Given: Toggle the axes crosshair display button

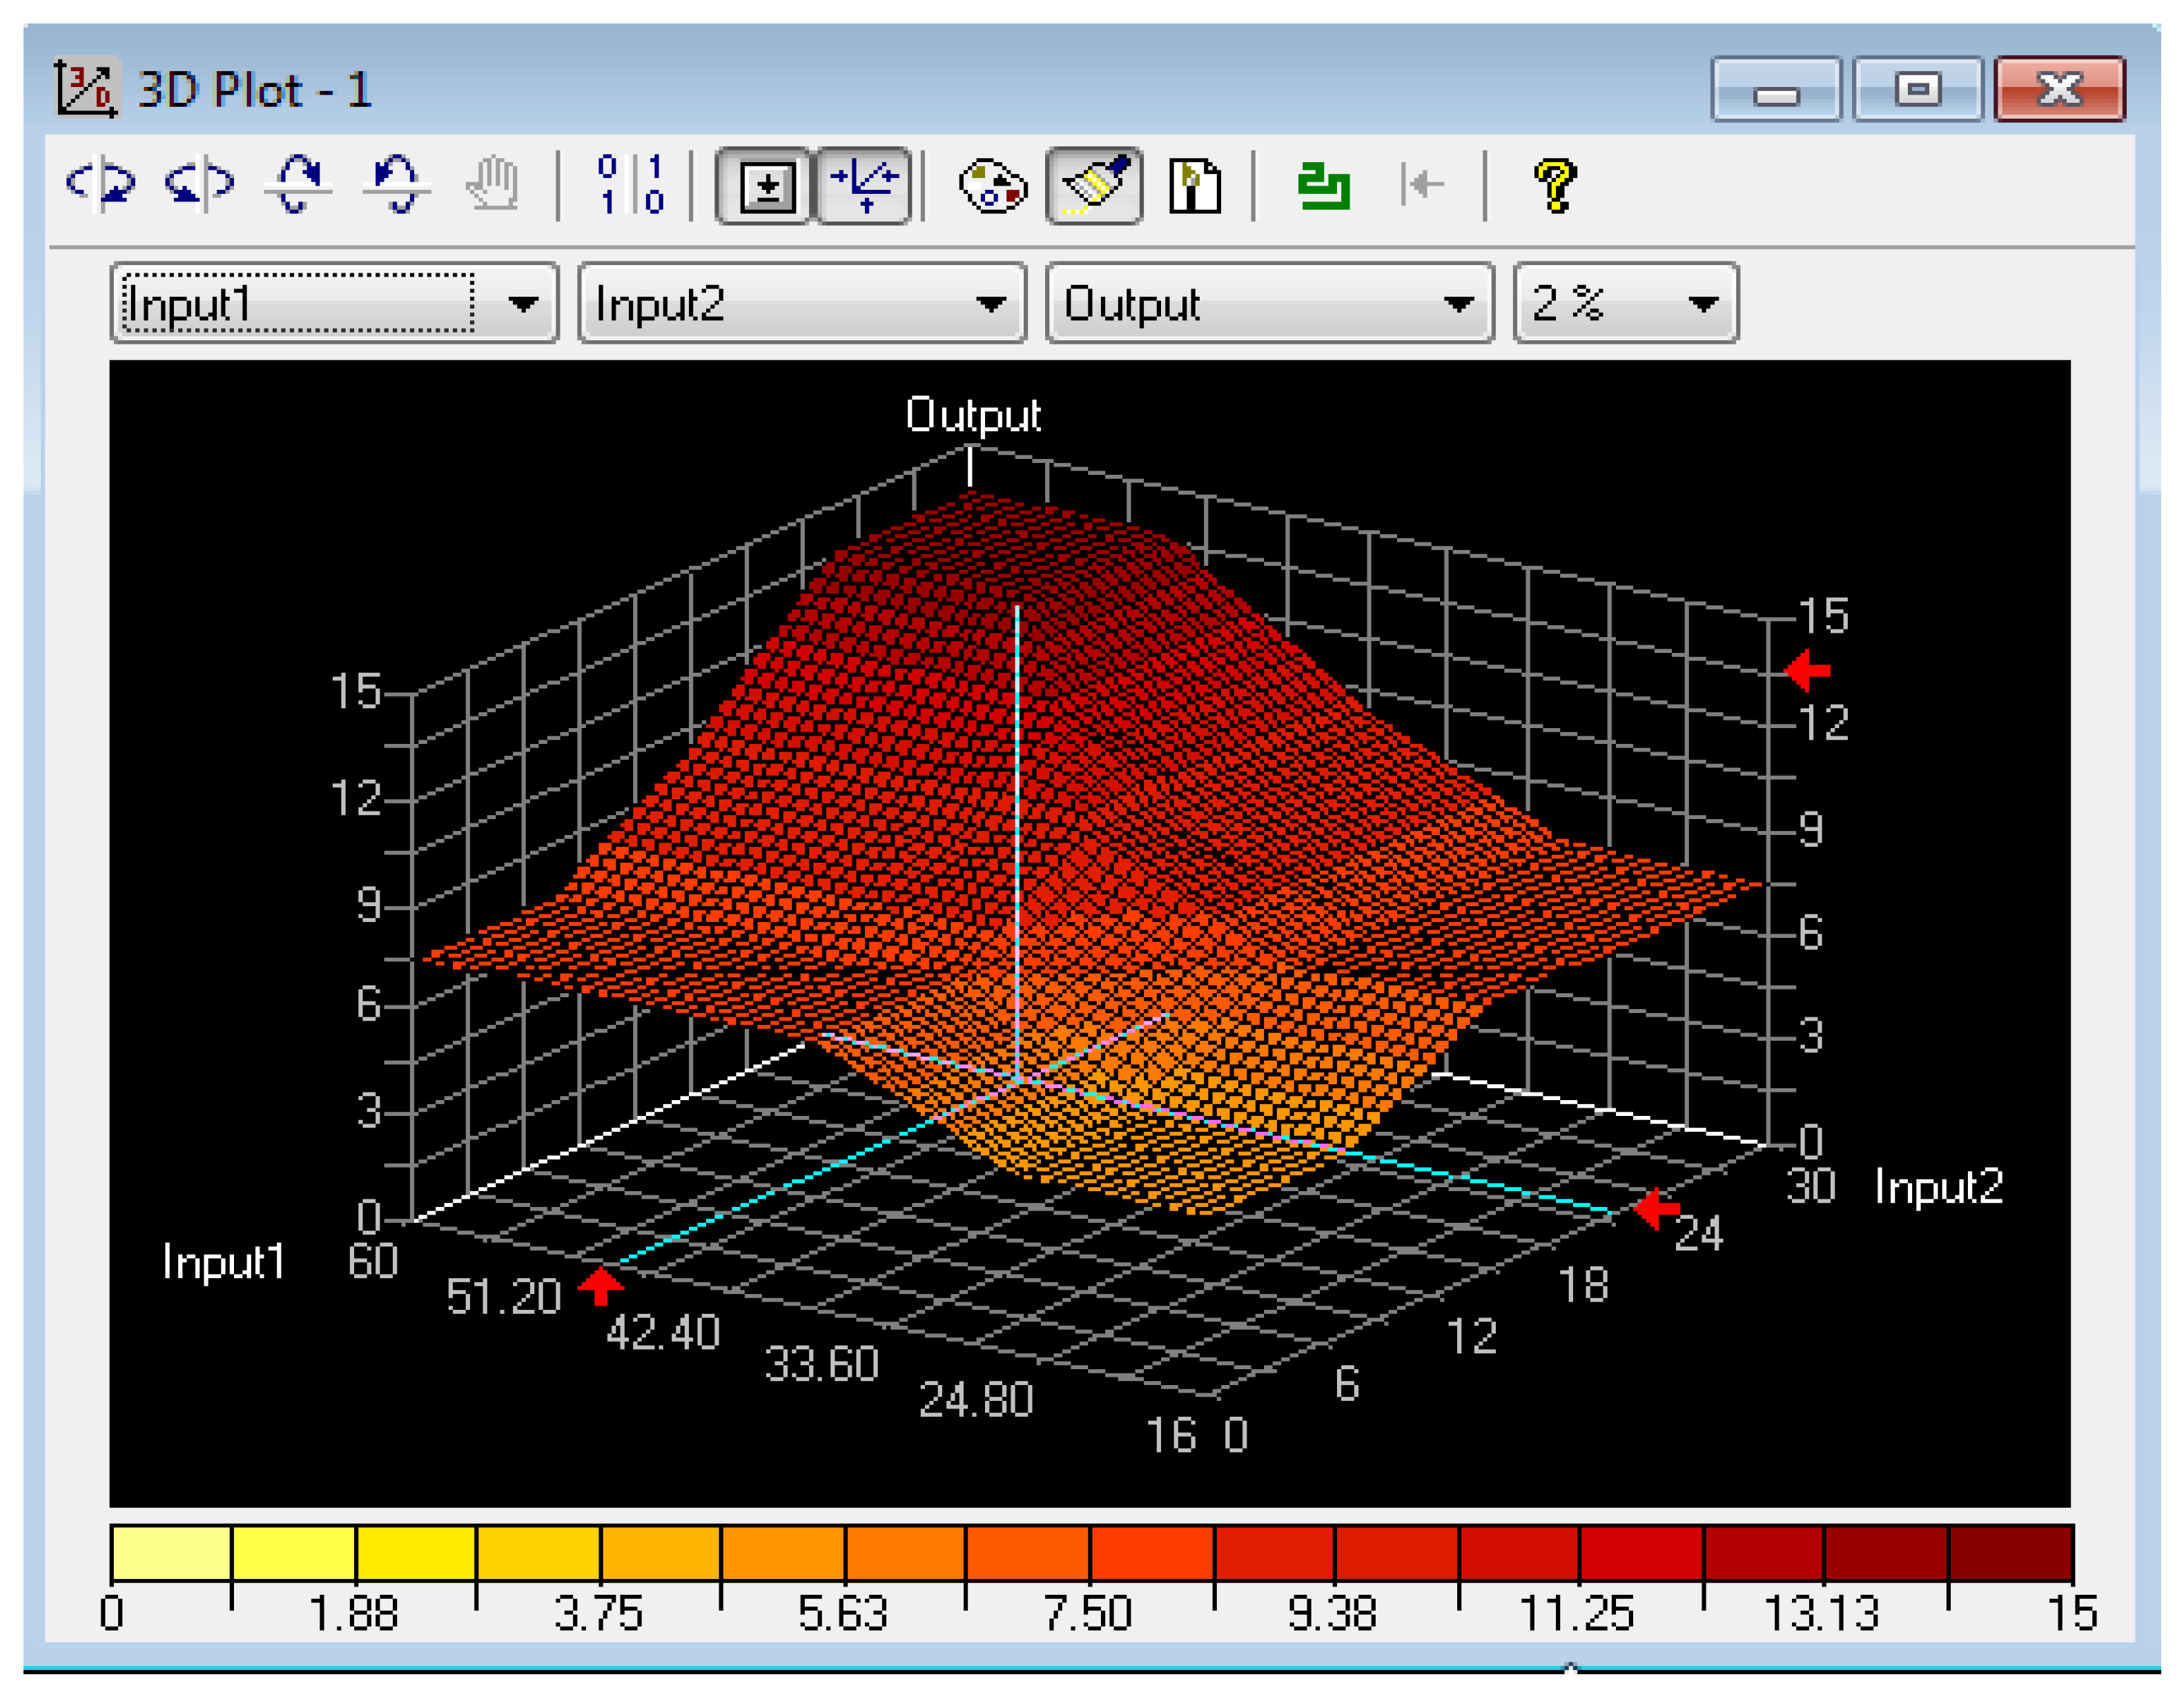Looking at the screenshot, I should [864, 186].
